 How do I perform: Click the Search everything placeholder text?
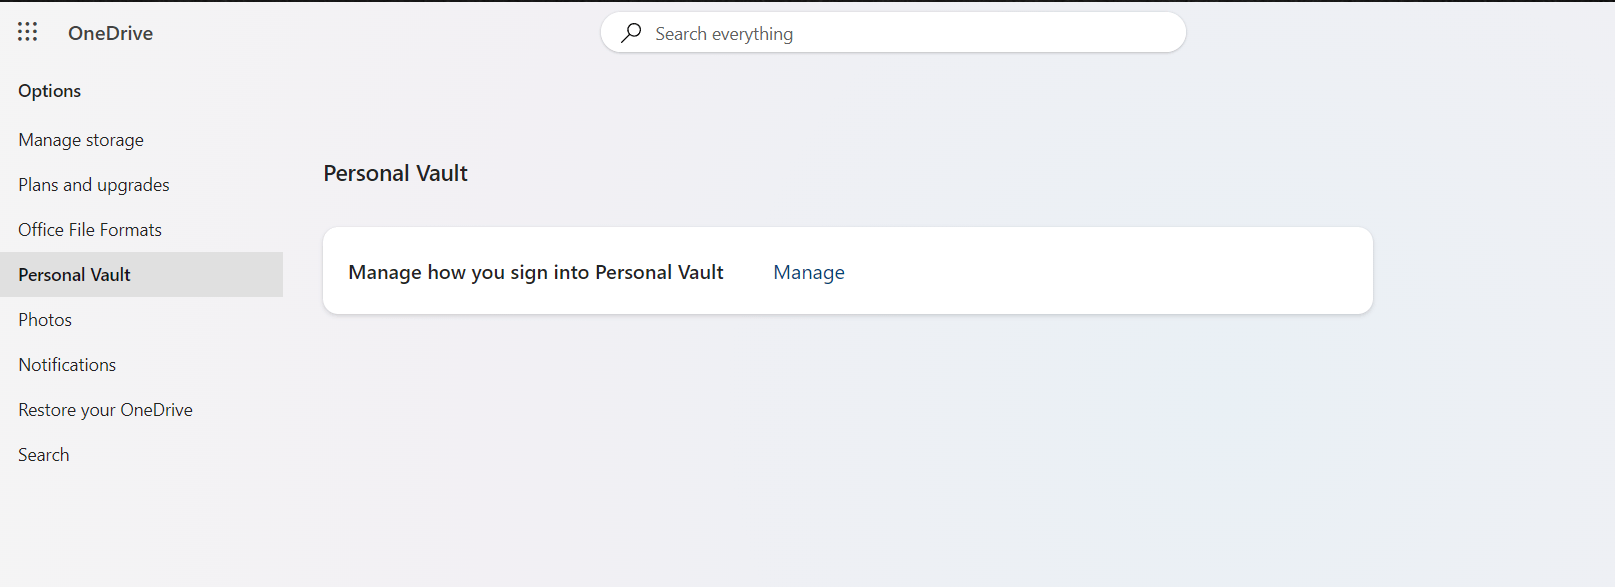[x=723, y=33]
